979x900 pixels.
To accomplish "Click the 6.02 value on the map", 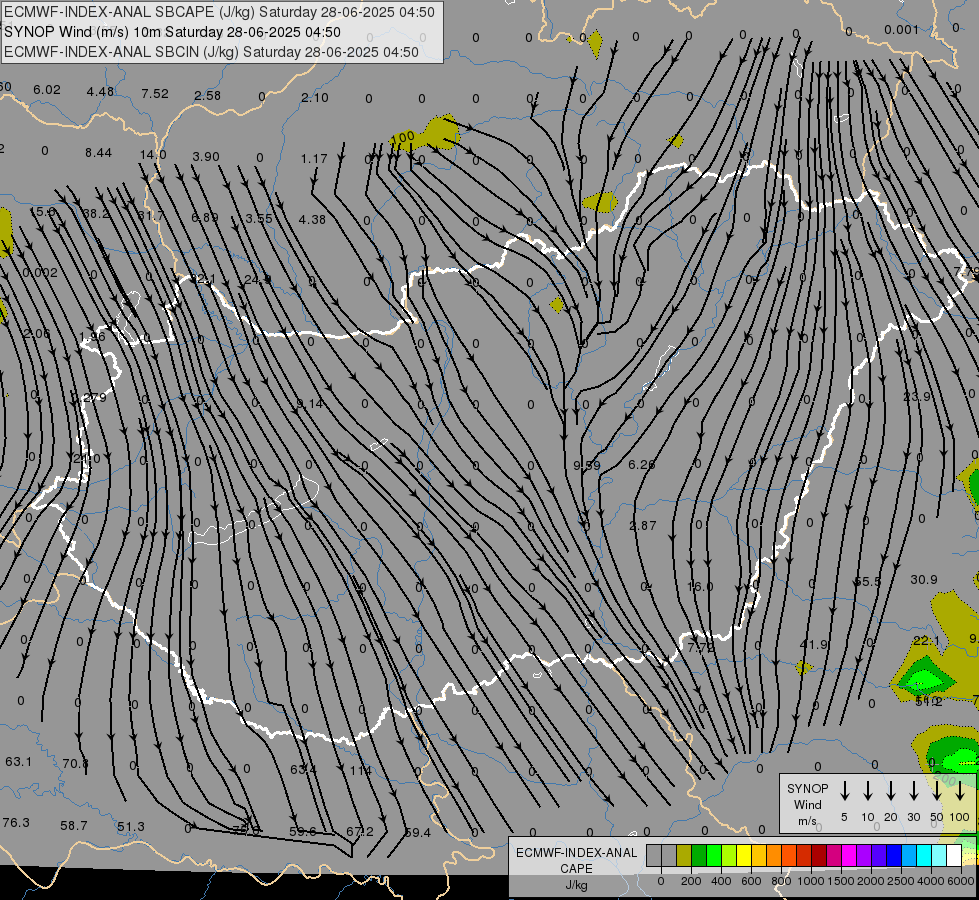I will tap(47, 90).
